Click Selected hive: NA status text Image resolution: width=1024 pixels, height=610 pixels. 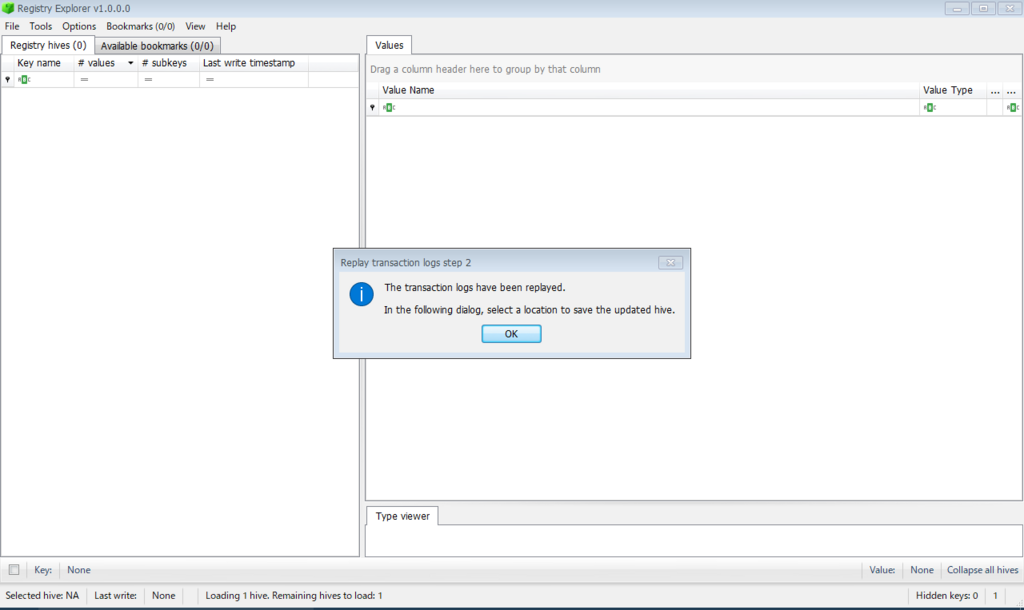(42, 595)
